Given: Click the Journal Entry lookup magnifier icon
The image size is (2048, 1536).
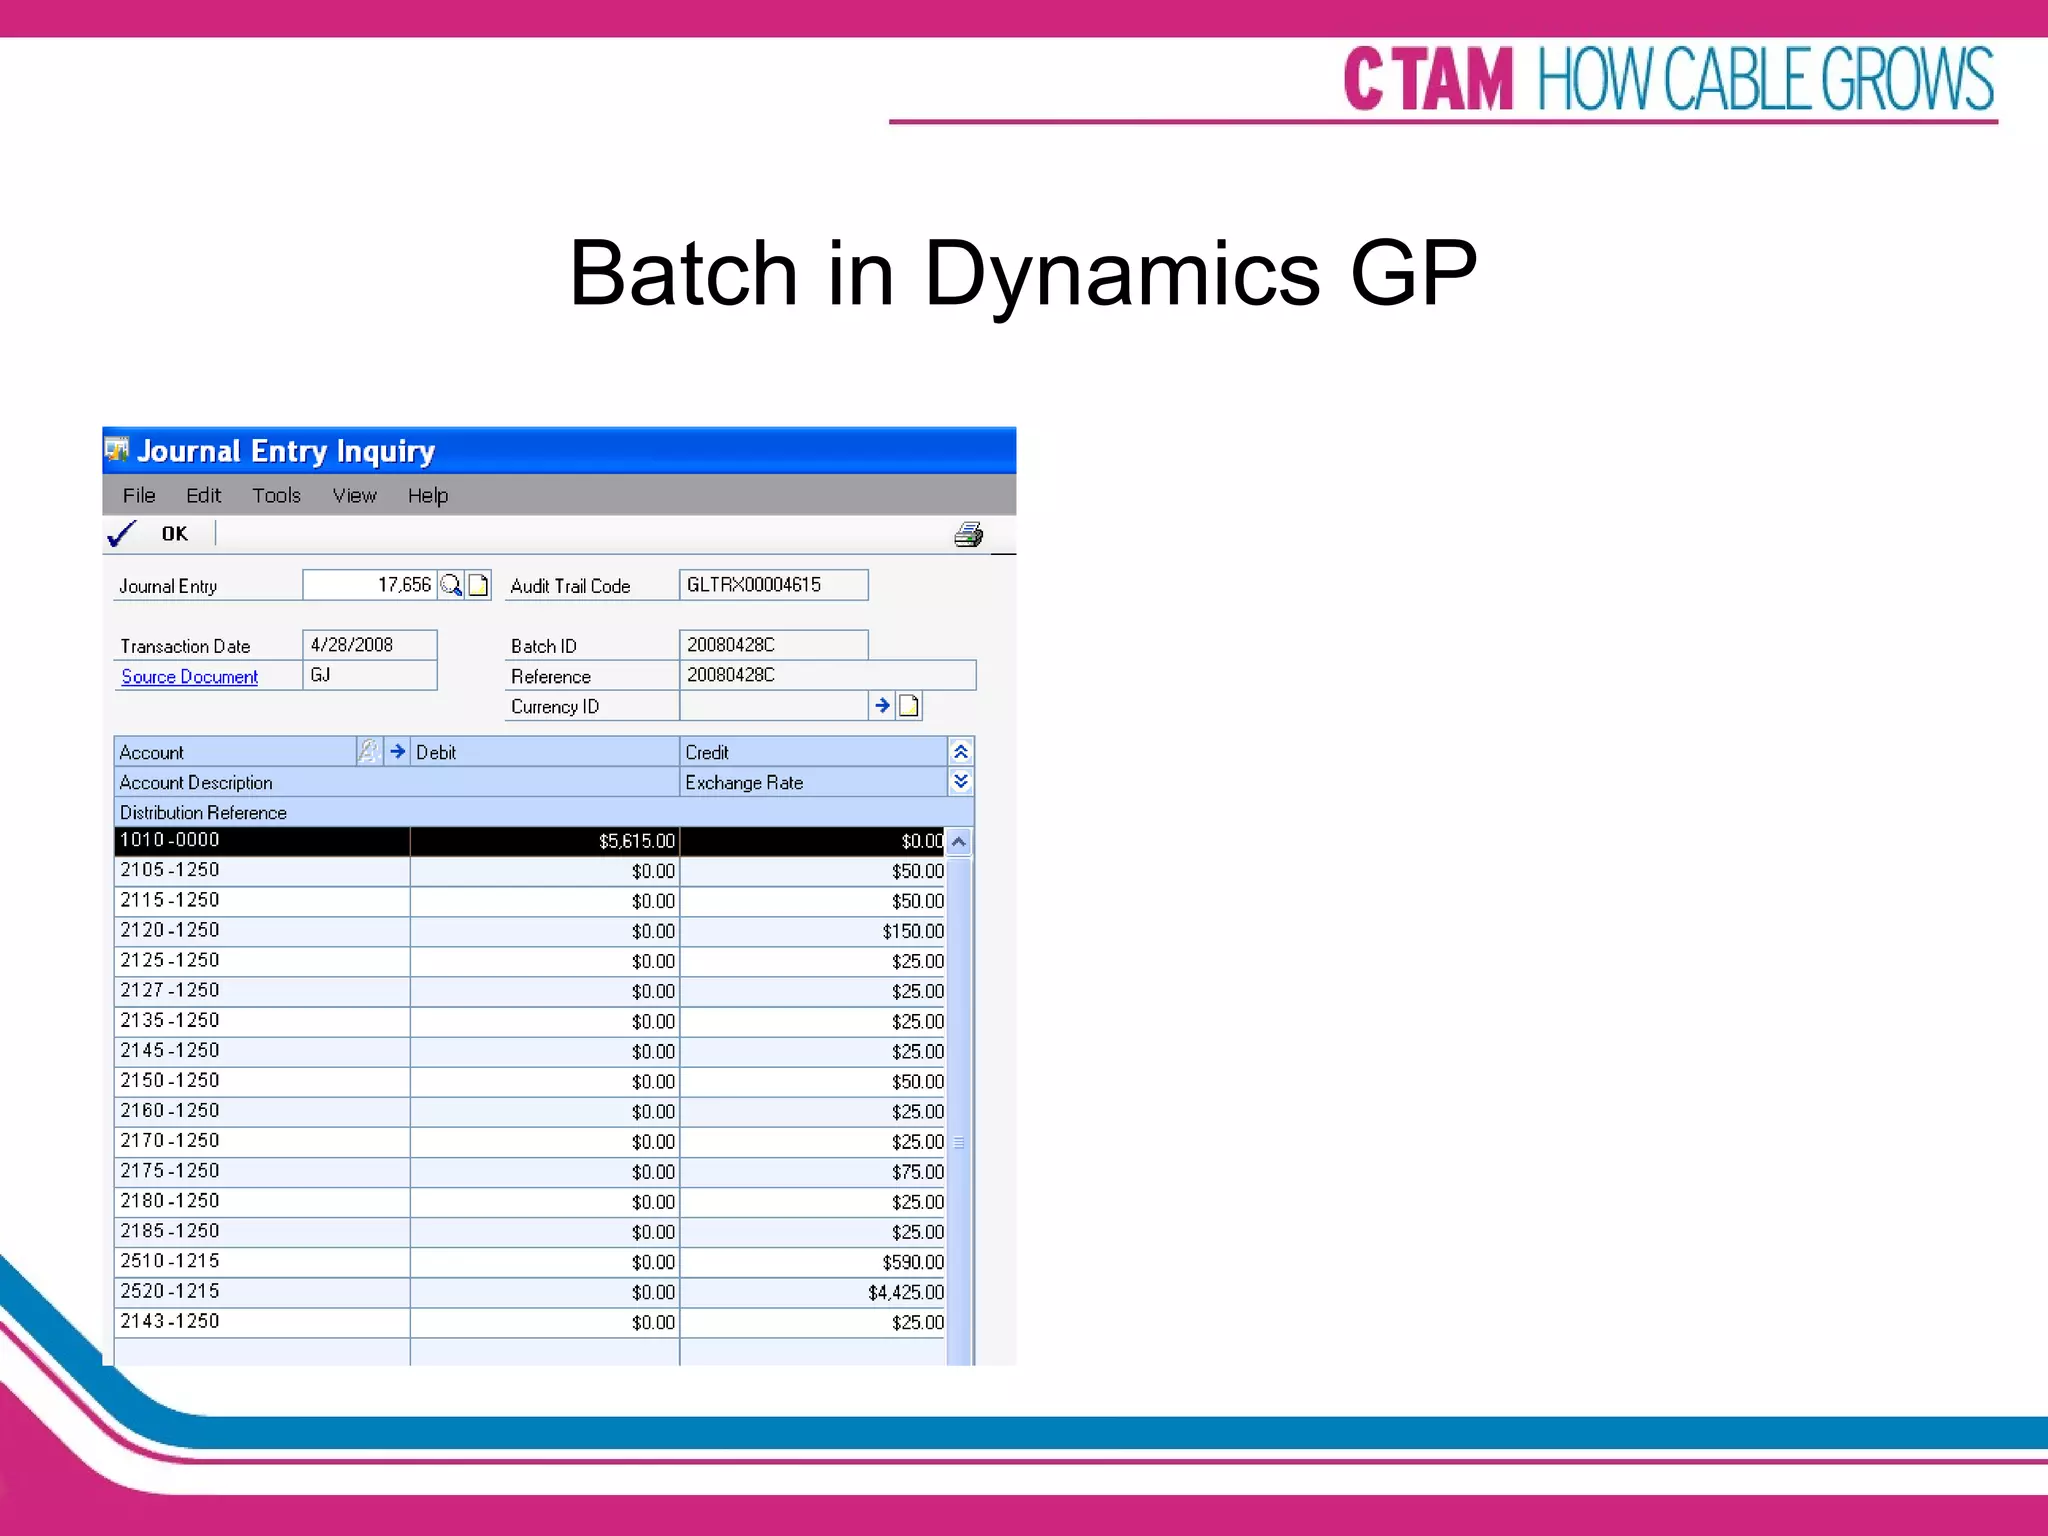Looking at the screenshot, I should [451, 585].
